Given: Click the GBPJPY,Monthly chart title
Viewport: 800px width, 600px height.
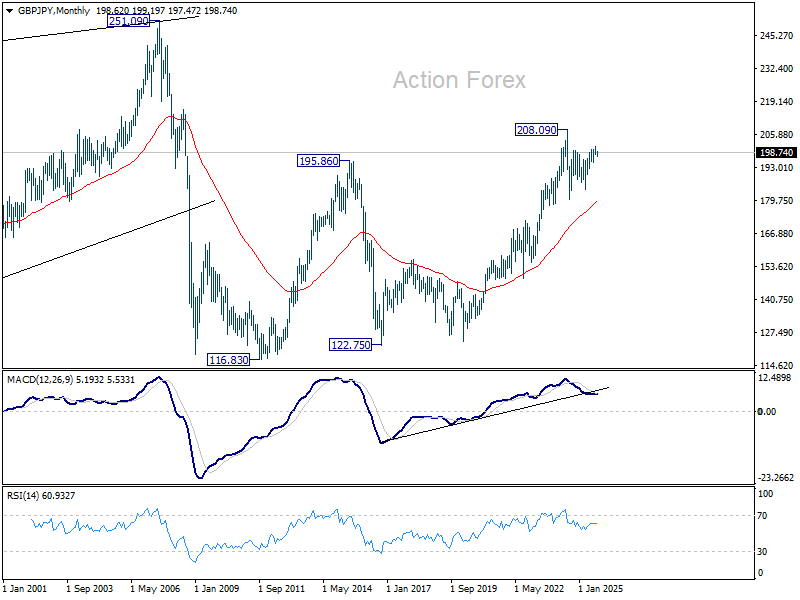Looking at the screenshot, I should tap(54, 11).
